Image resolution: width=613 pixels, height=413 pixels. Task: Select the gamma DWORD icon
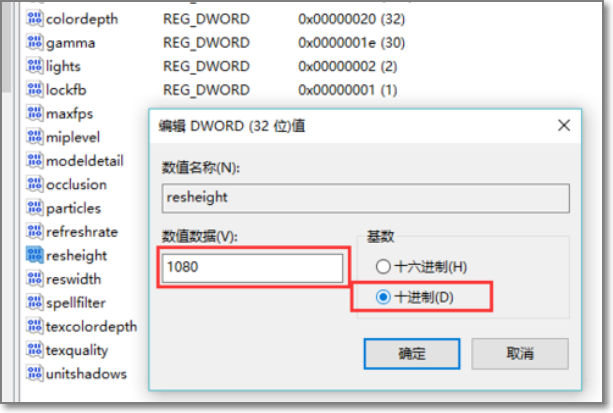coord(35,43)
